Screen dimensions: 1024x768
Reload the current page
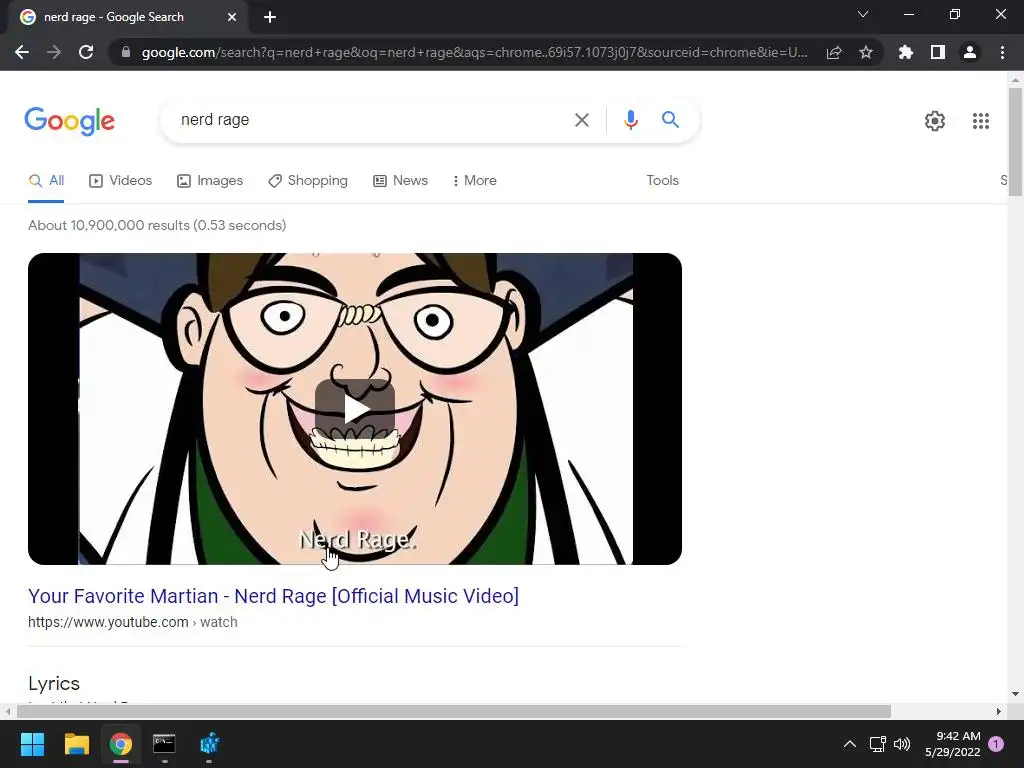click(x=86, y=52)
